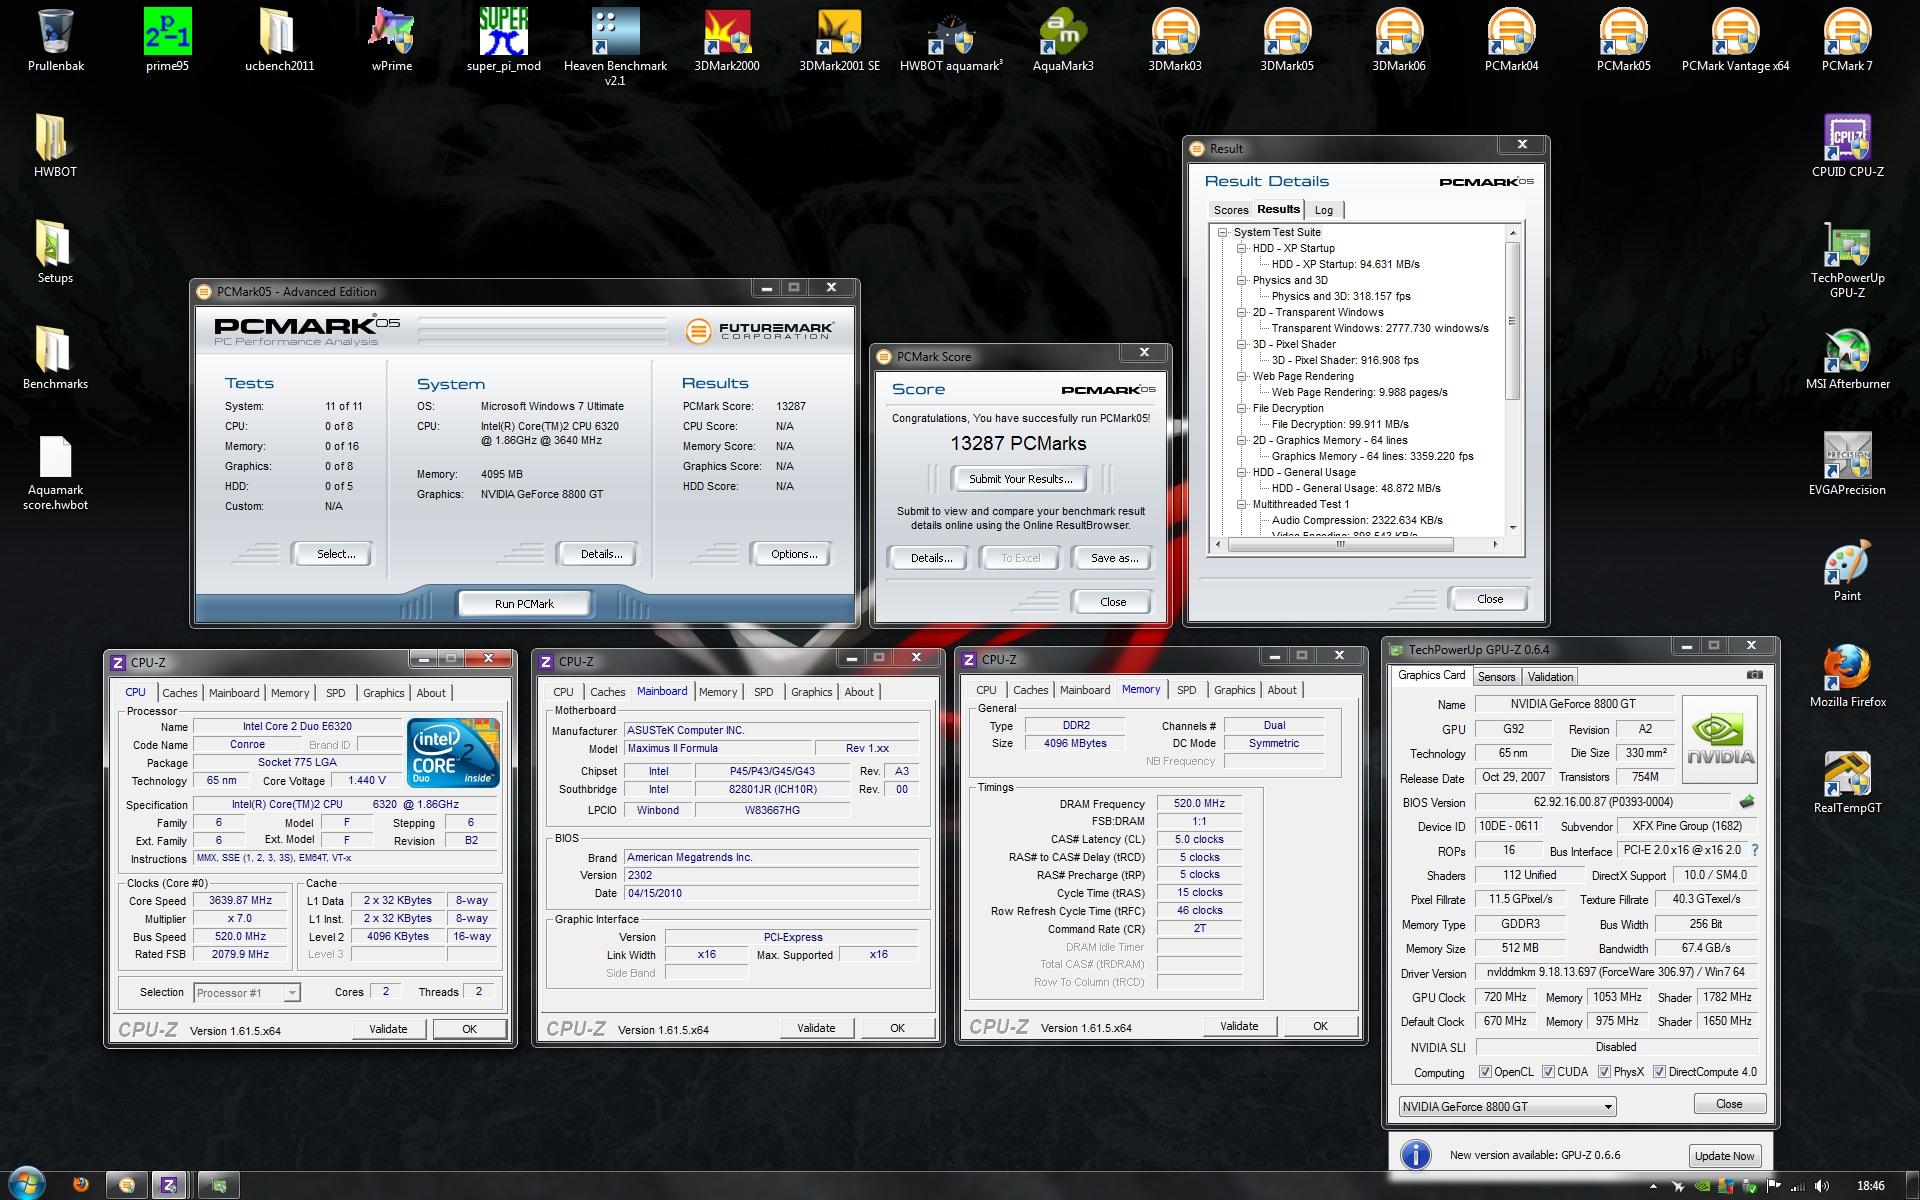Click Validate in Mainboard CPU-Z window
The width and height of the screenshot is (1920, 1200).
click(x=816, y=1028)
